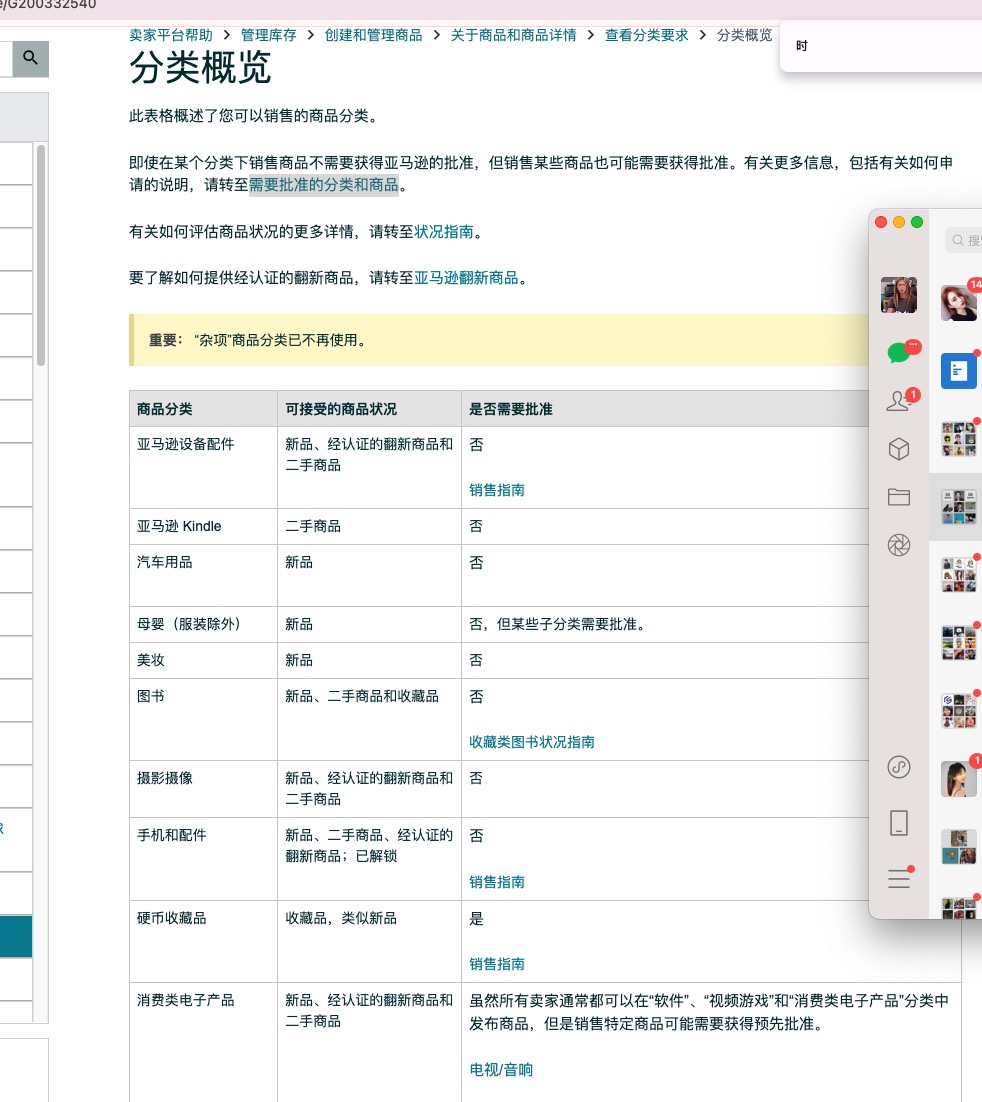Click the 分类概览 page heading
The image size is (982, 1102).
pos(200,68)
